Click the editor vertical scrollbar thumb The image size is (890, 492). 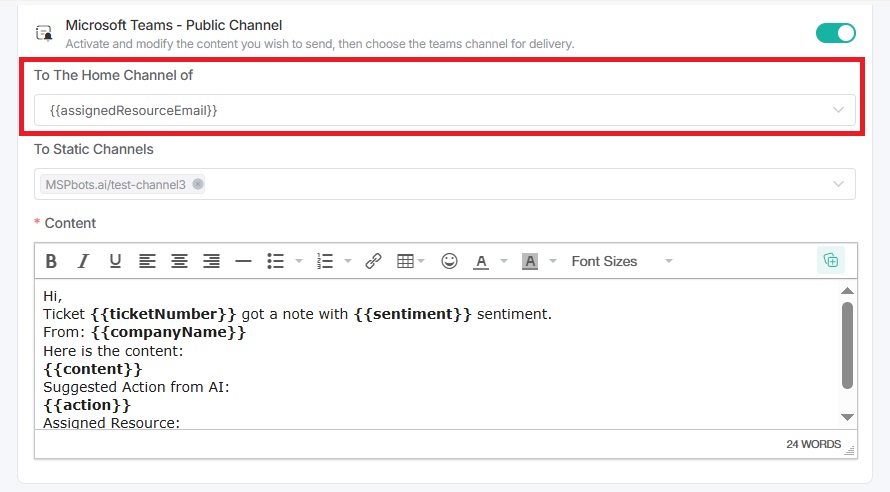coord(847,345)
